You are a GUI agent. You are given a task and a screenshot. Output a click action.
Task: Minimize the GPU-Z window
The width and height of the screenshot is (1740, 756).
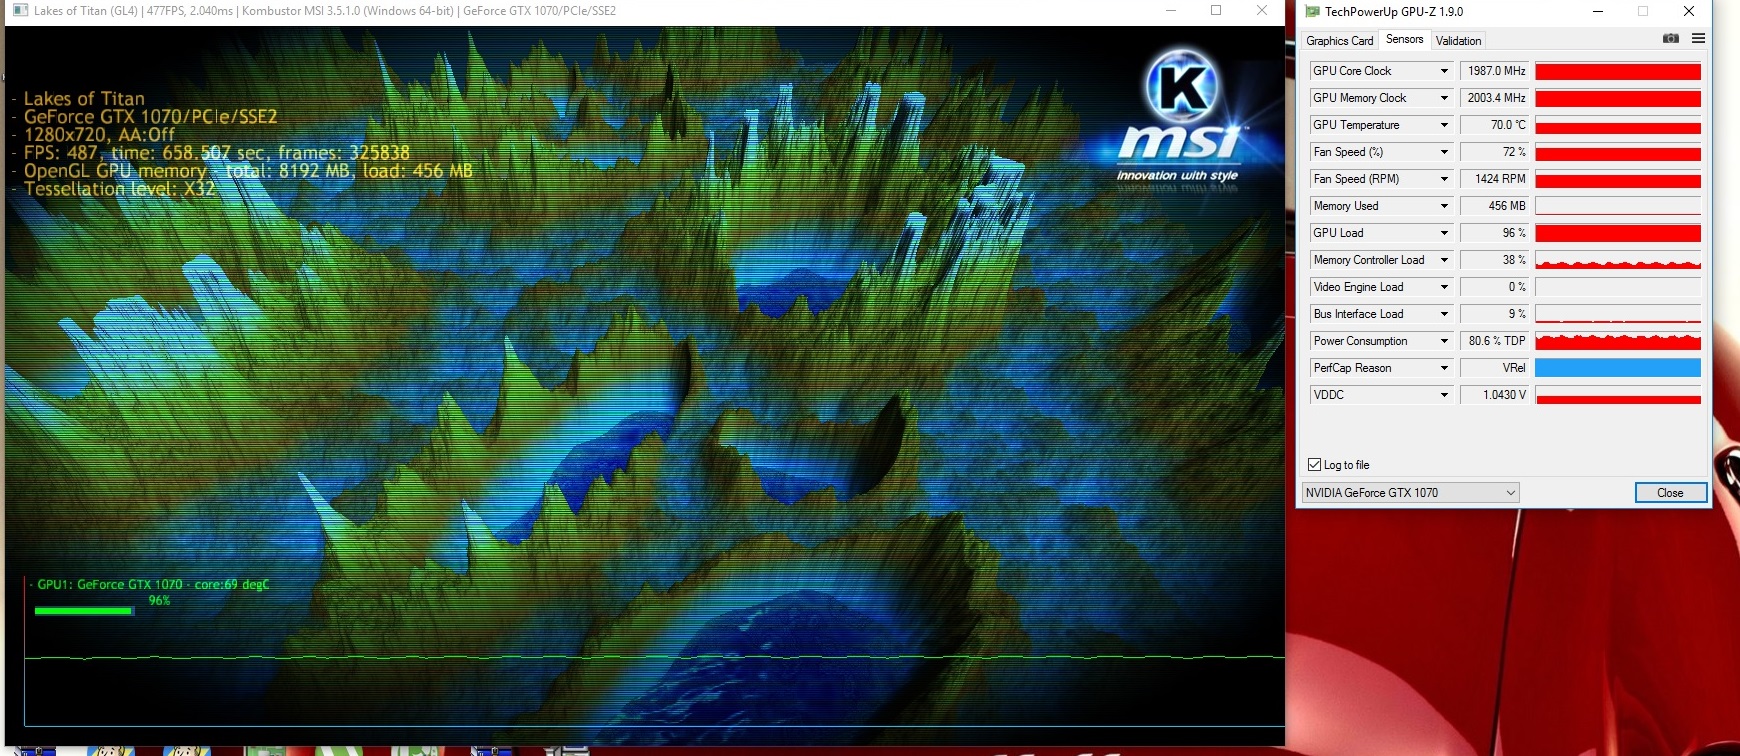1598,12
